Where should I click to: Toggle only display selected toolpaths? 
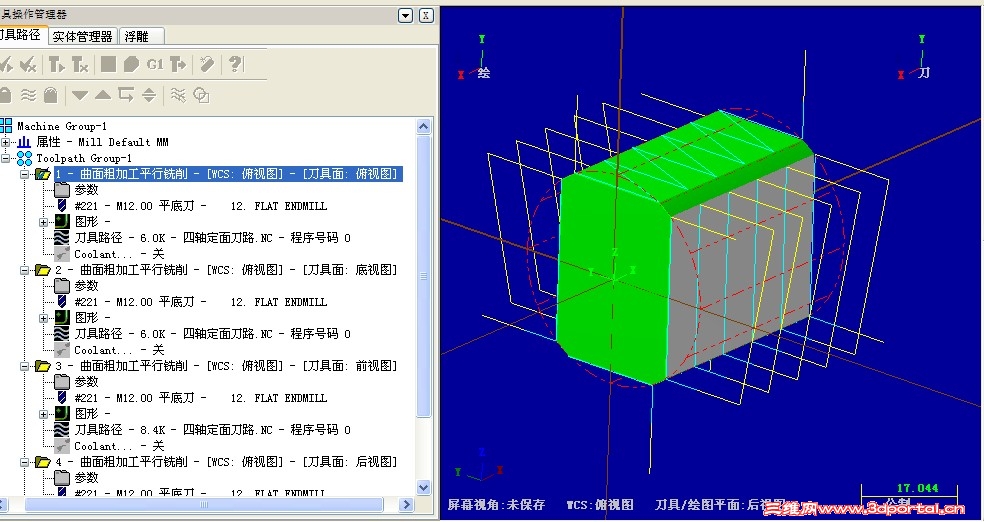pos(178,95)
